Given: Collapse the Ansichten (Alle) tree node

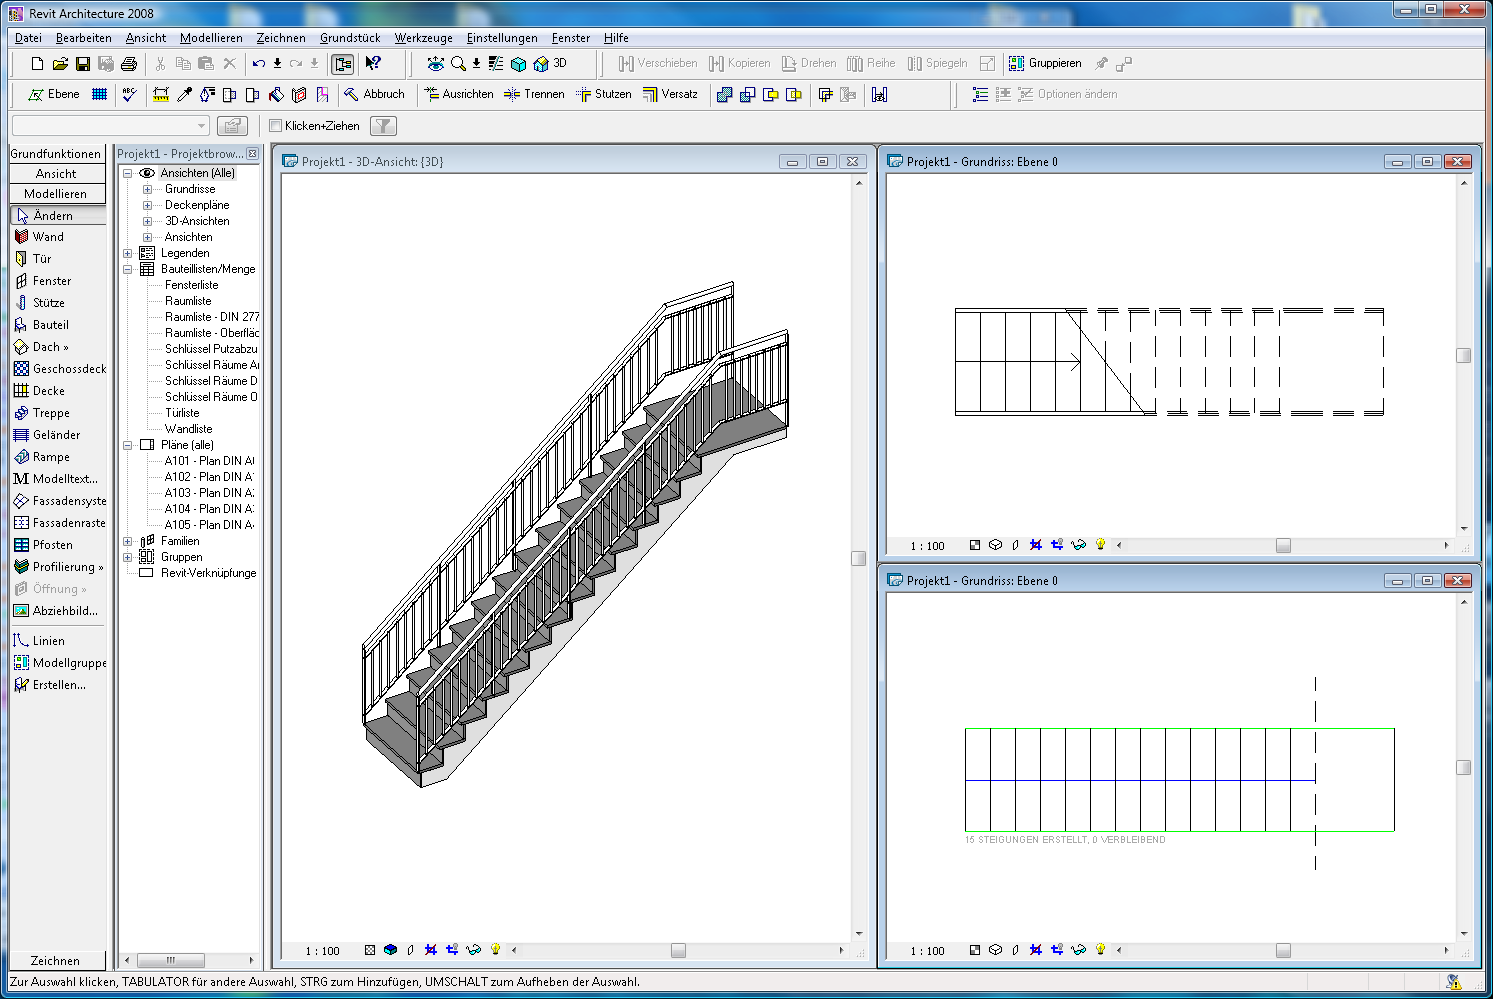Looking at the screenshot, I should (x=127, y=173).
